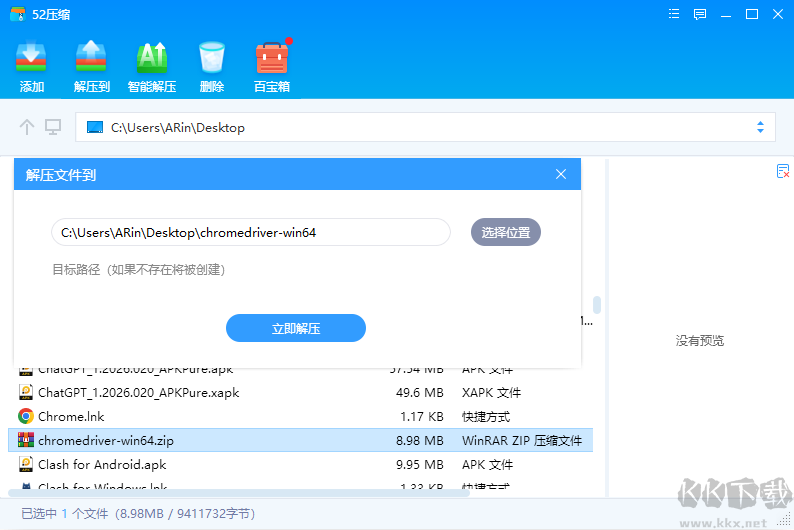Click the vertical scrollbar of file list
This screenshot has width=794, height=530.
point(597,305)
